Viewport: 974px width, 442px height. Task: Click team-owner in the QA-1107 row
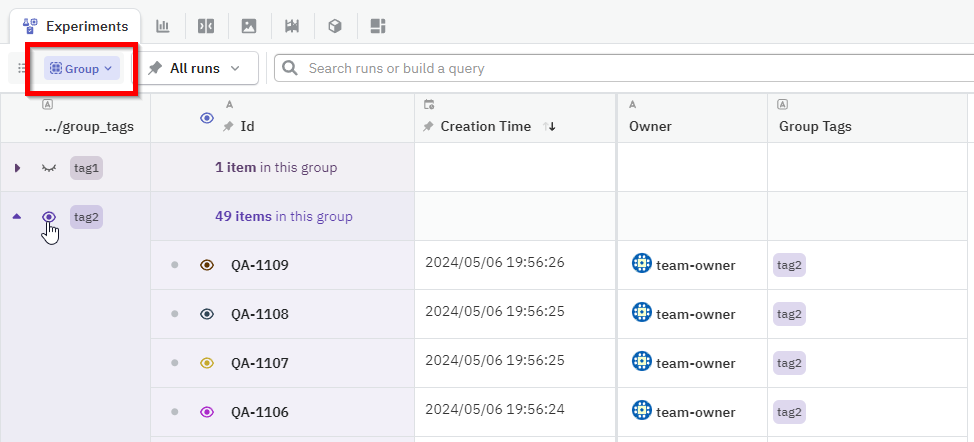695,363
